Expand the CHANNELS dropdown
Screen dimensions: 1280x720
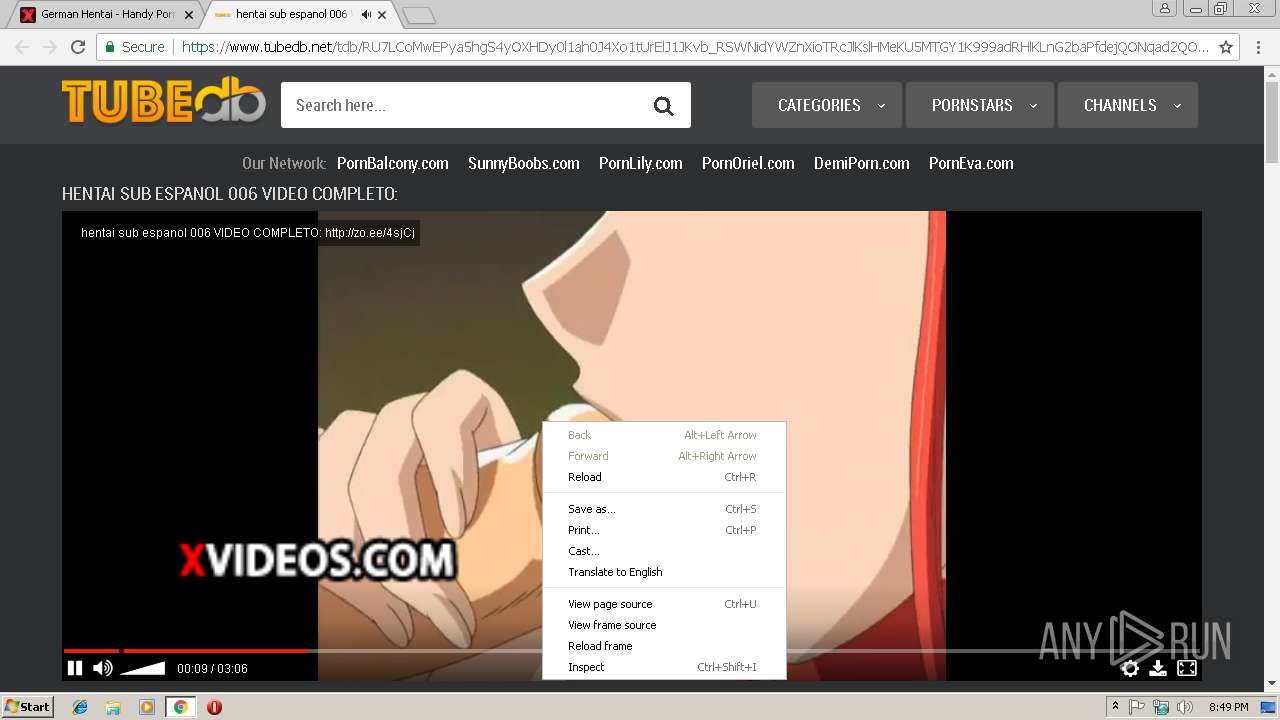(x=1128, y=105)
